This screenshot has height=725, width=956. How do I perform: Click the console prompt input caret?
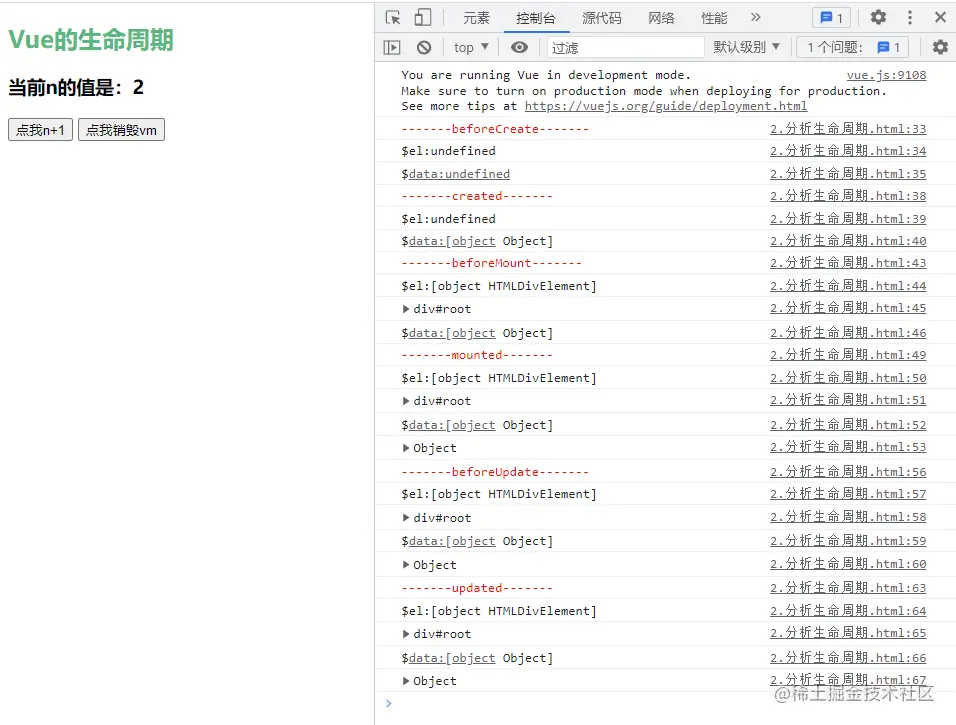point(389,704)
